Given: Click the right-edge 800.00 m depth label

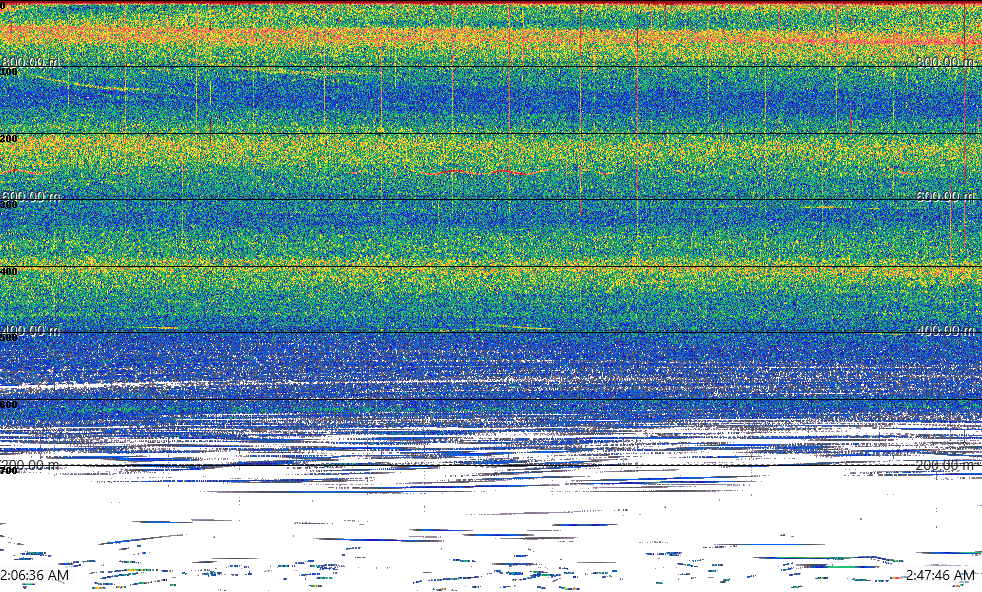Looking at the screenshot, I should click(946, 61).
